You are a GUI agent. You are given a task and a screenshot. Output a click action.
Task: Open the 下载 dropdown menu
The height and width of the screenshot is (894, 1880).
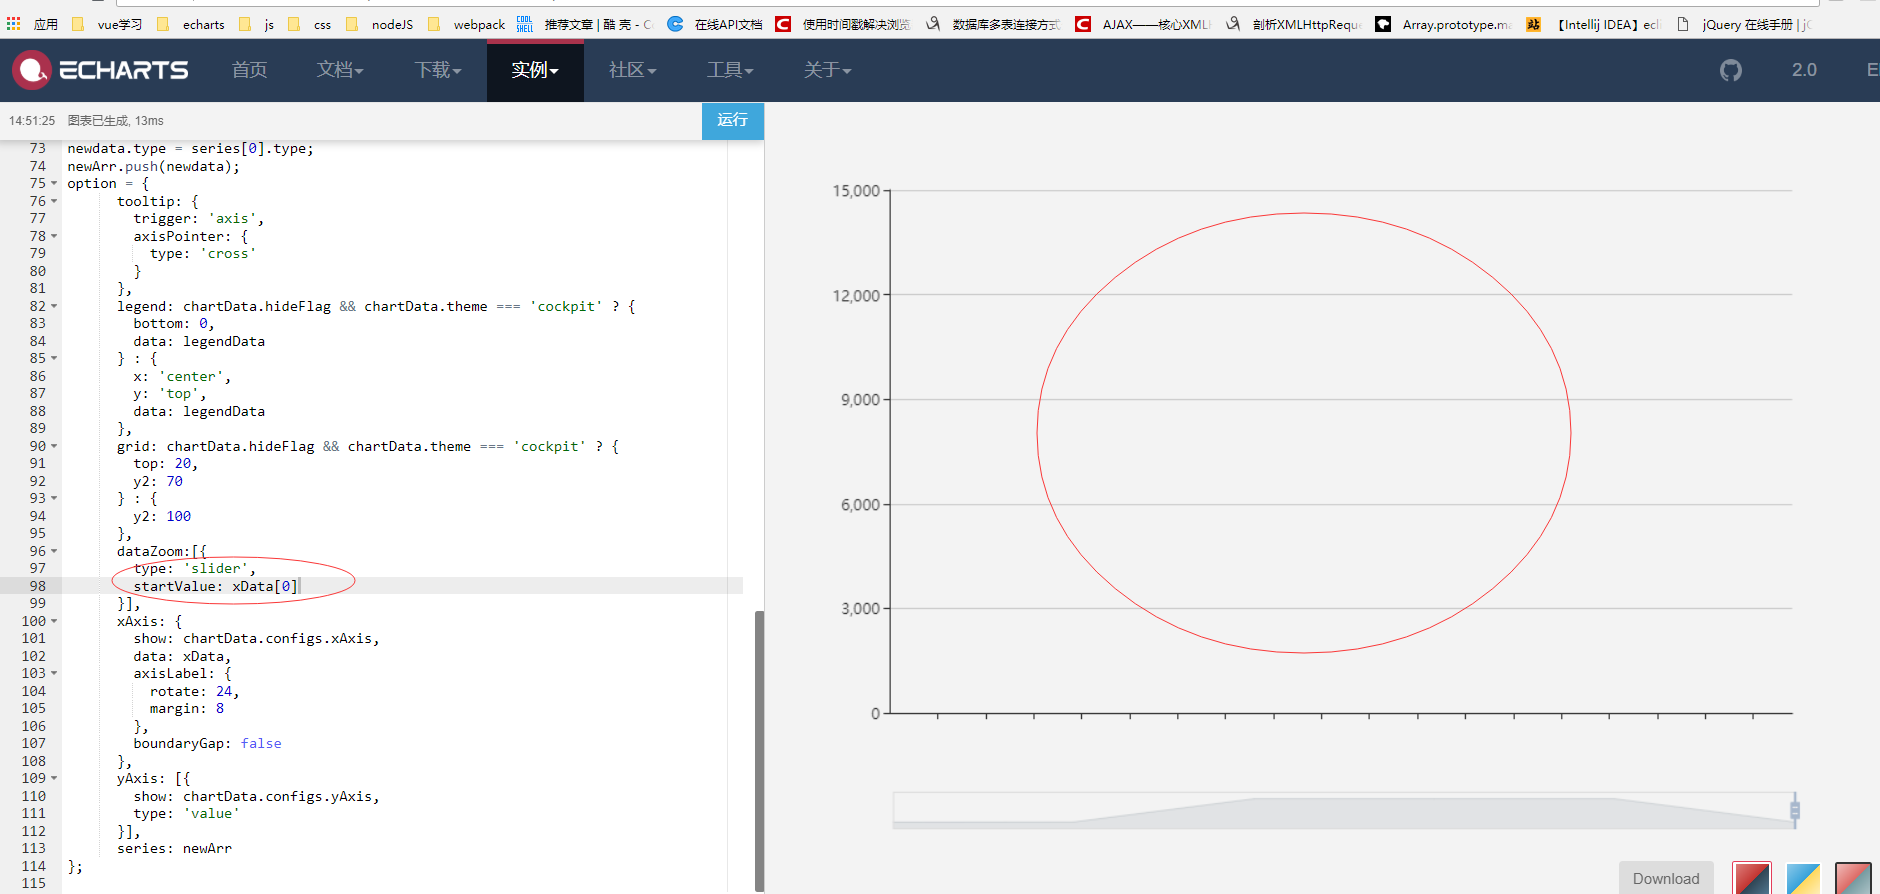438,70
